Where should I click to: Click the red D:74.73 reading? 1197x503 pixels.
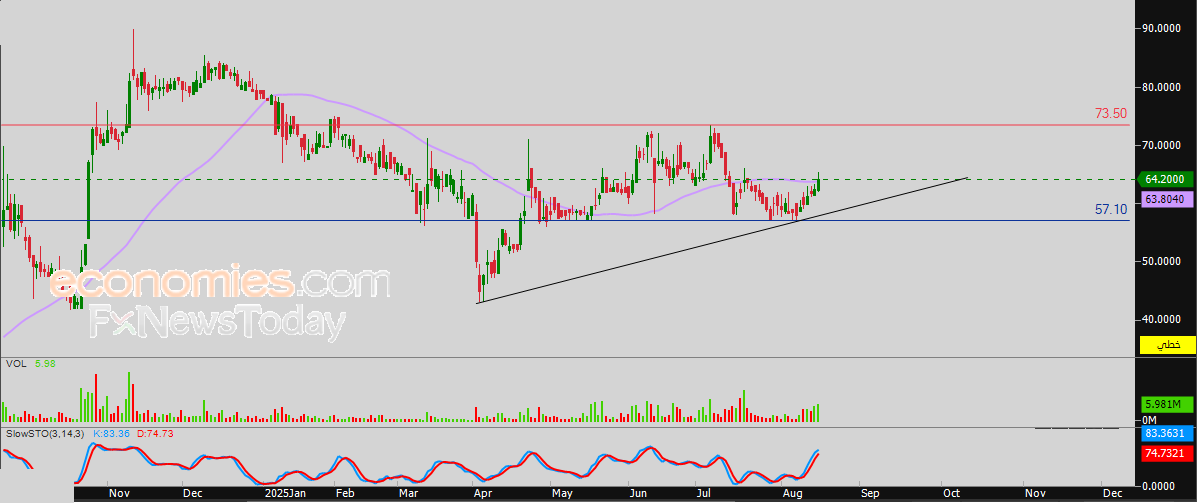click(x=155, y=434)
